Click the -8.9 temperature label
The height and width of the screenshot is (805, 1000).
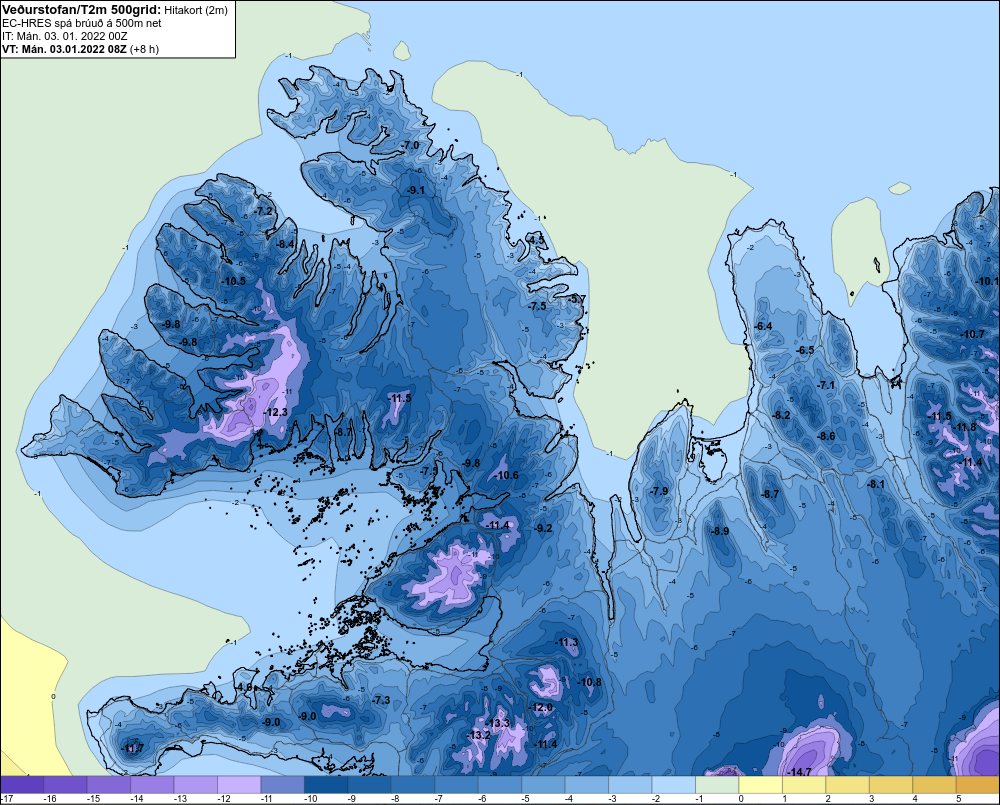pyautogui.click(x=720, y=531)
